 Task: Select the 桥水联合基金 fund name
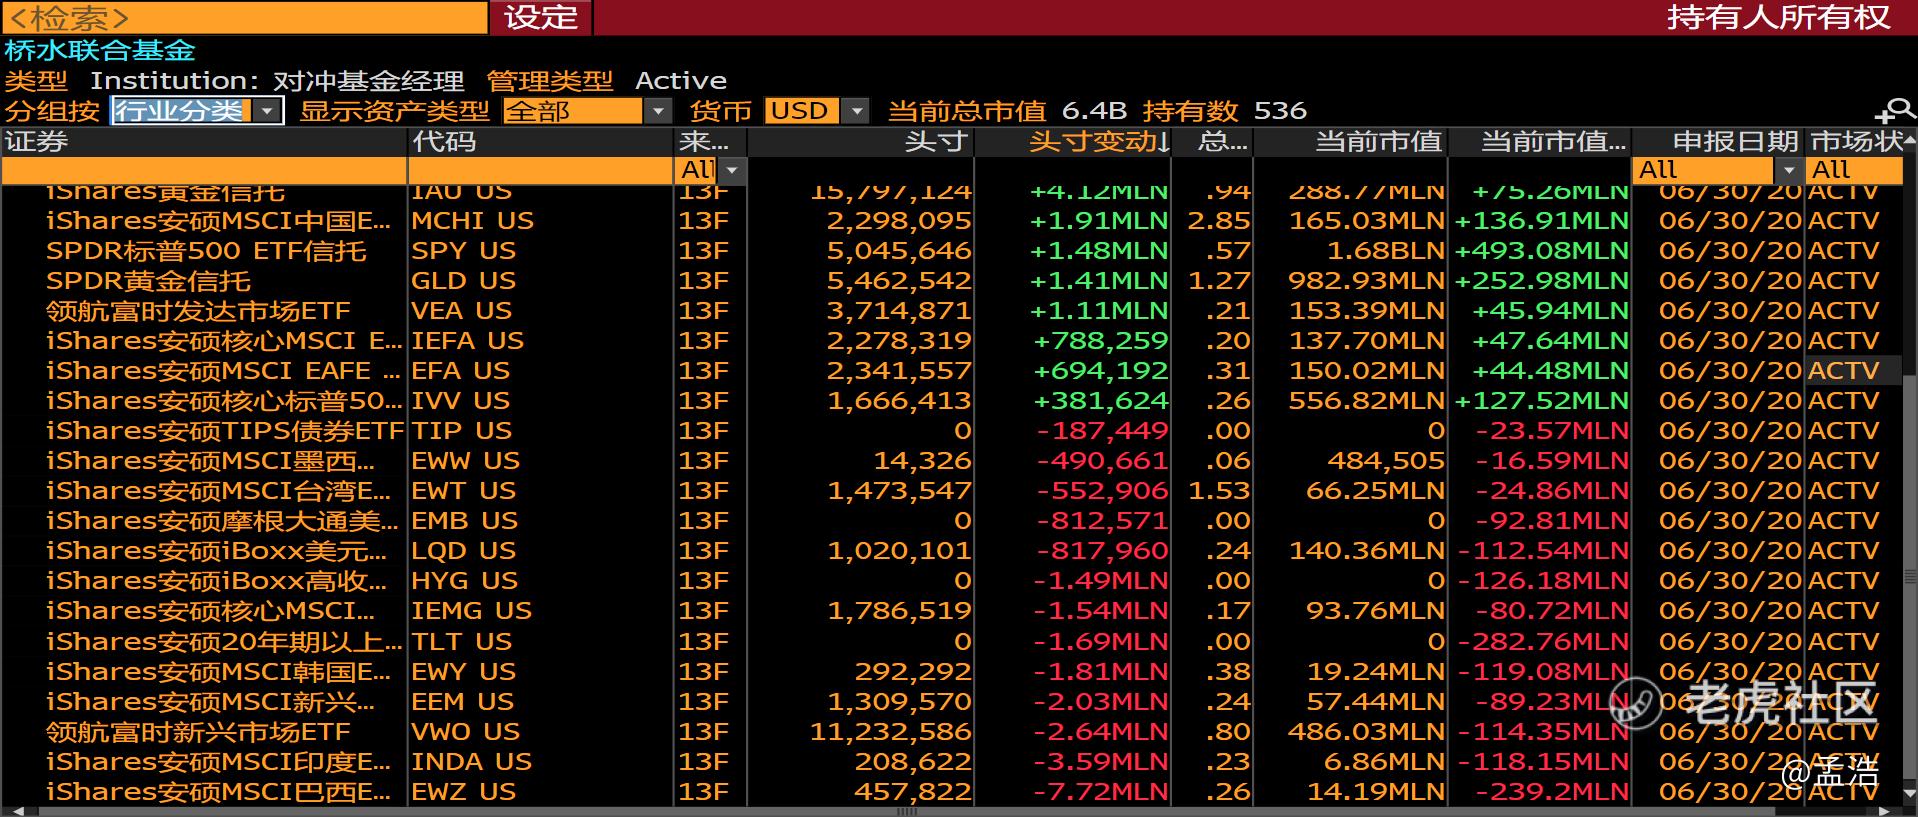pos(100,50)
